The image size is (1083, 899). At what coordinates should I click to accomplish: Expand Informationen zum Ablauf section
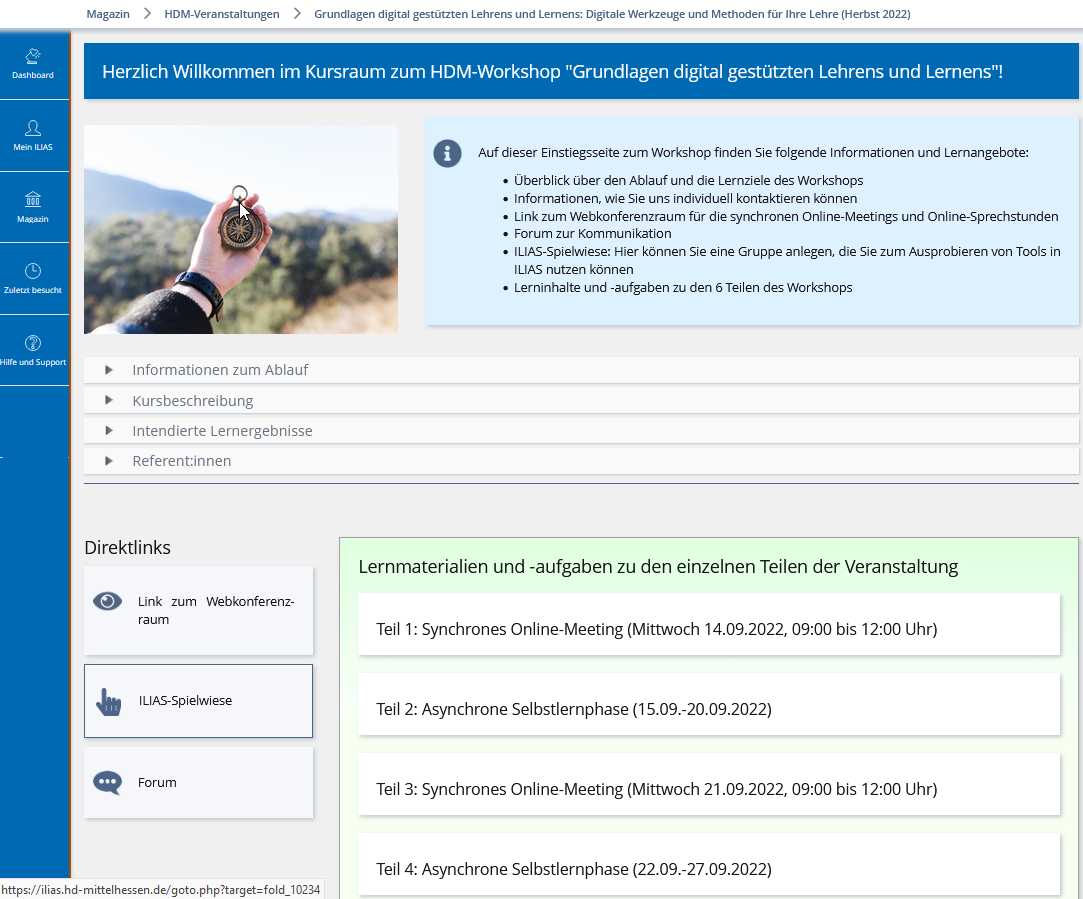point(220,370)
